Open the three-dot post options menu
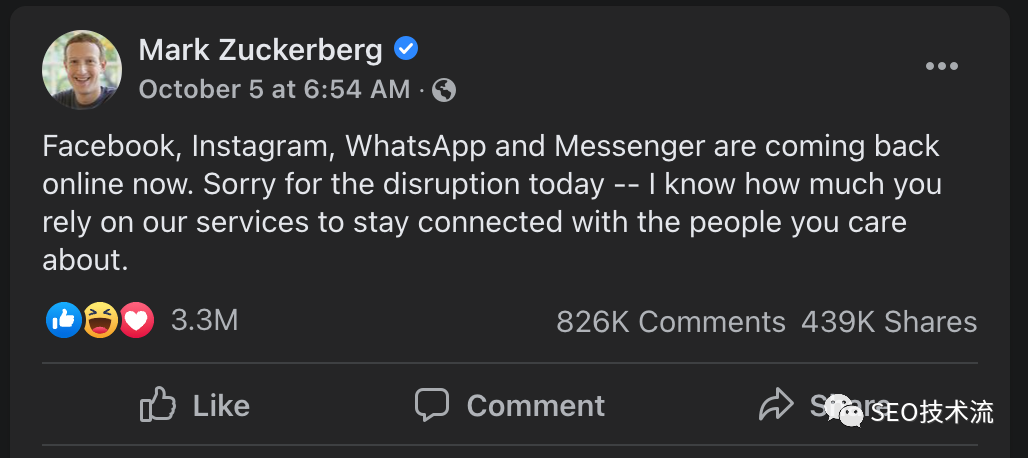This screenshot has height=458, width=1028. [x=941, y=67]
